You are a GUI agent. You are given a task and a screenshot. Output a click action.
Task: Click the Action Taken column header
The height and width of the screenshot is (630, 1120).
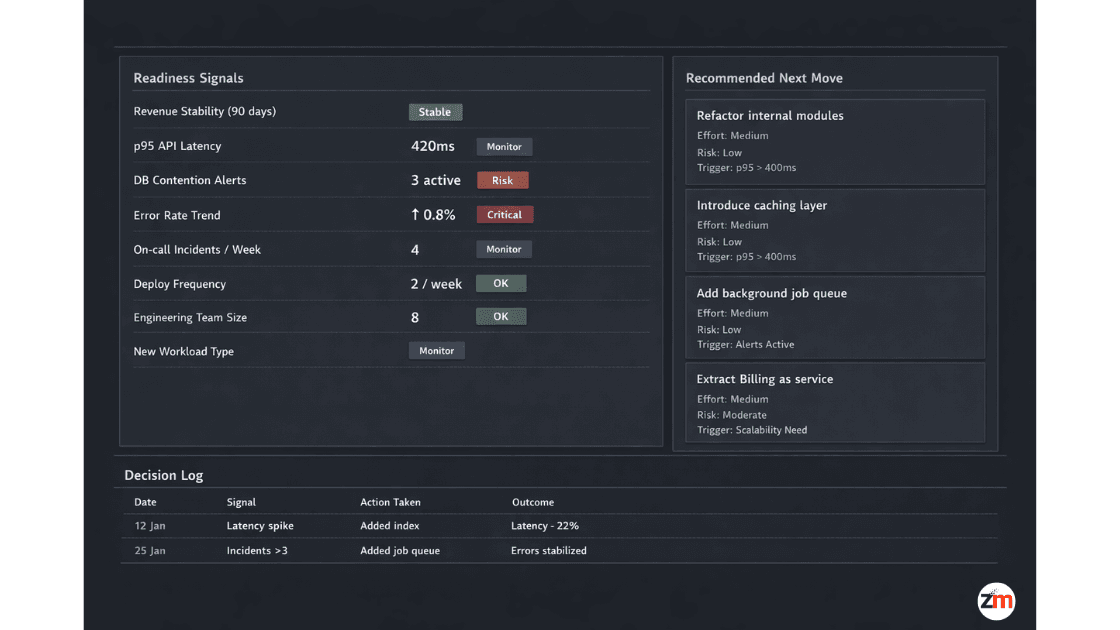pyautogui.click(x=390, y=502)
